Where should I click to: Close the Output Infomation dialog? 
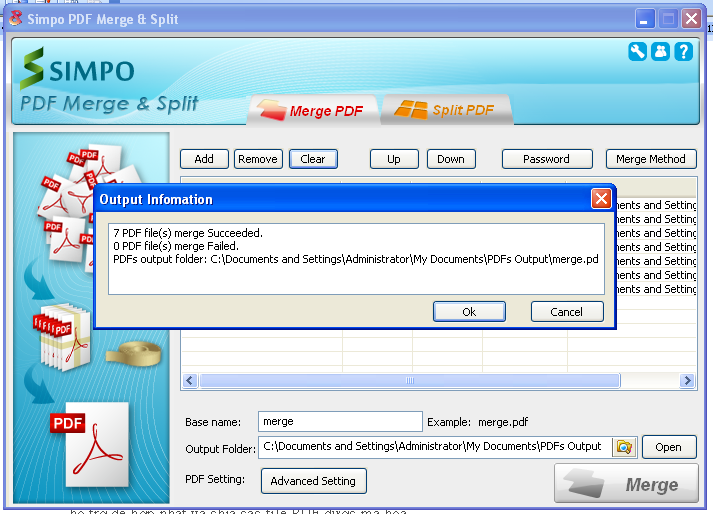(x=601, y=199)
